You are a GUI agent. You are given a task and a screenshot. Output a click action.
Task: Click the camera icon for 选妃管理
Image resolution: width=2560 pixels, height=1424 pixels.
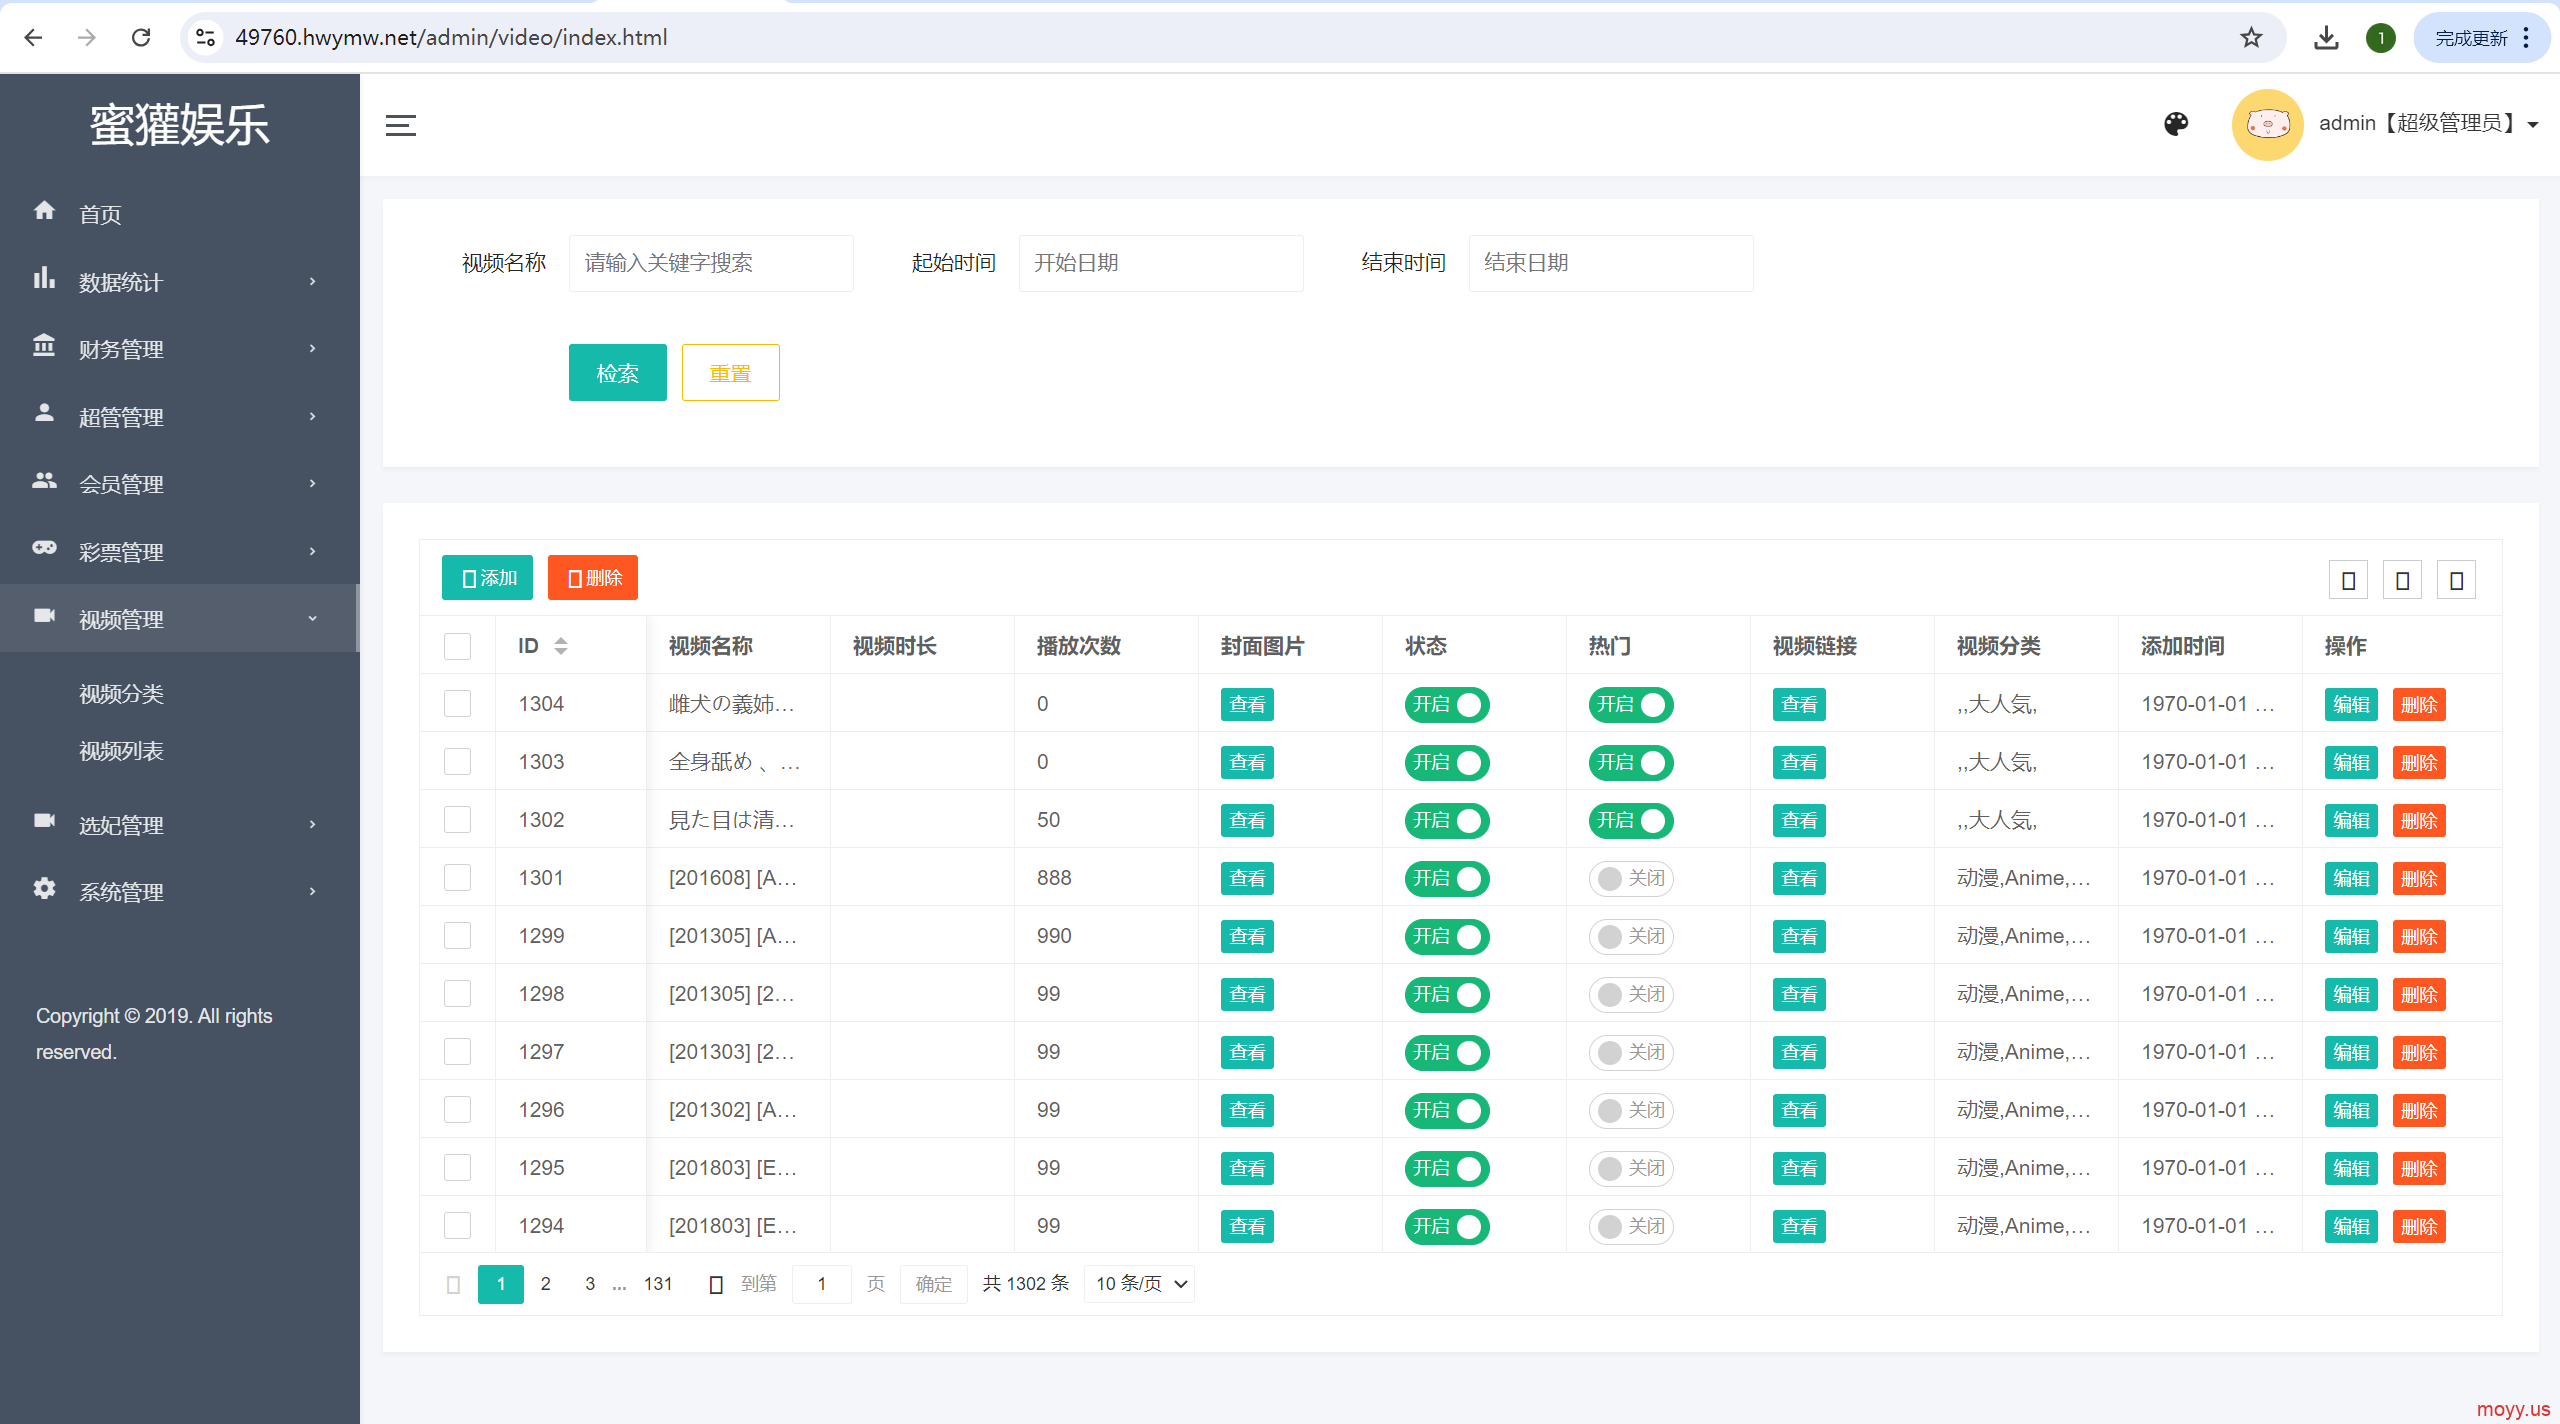point(44,820)
